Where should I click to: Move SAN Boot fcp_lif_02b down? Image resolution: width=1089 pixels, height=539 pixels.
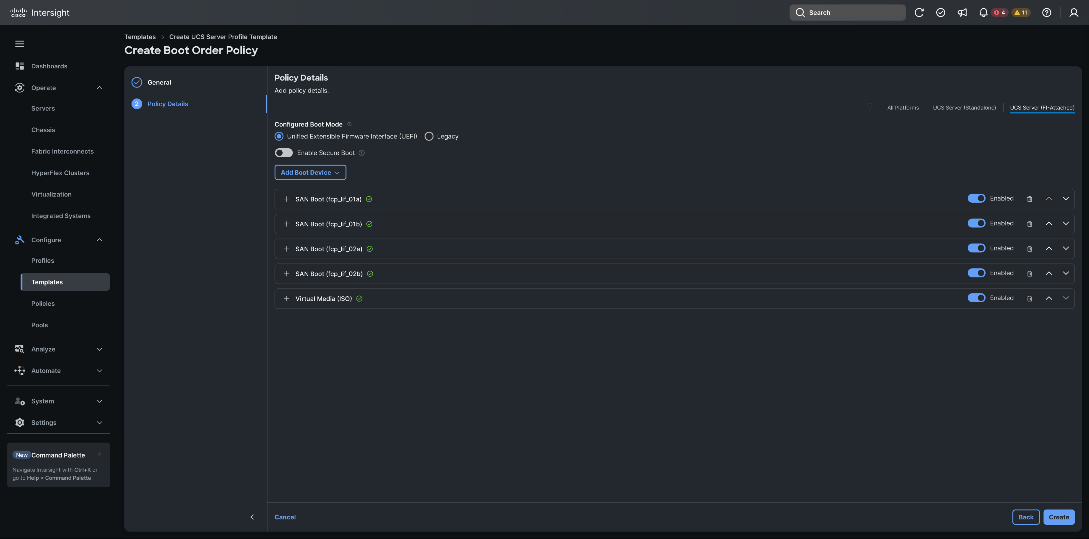(x=1065, y=274)
